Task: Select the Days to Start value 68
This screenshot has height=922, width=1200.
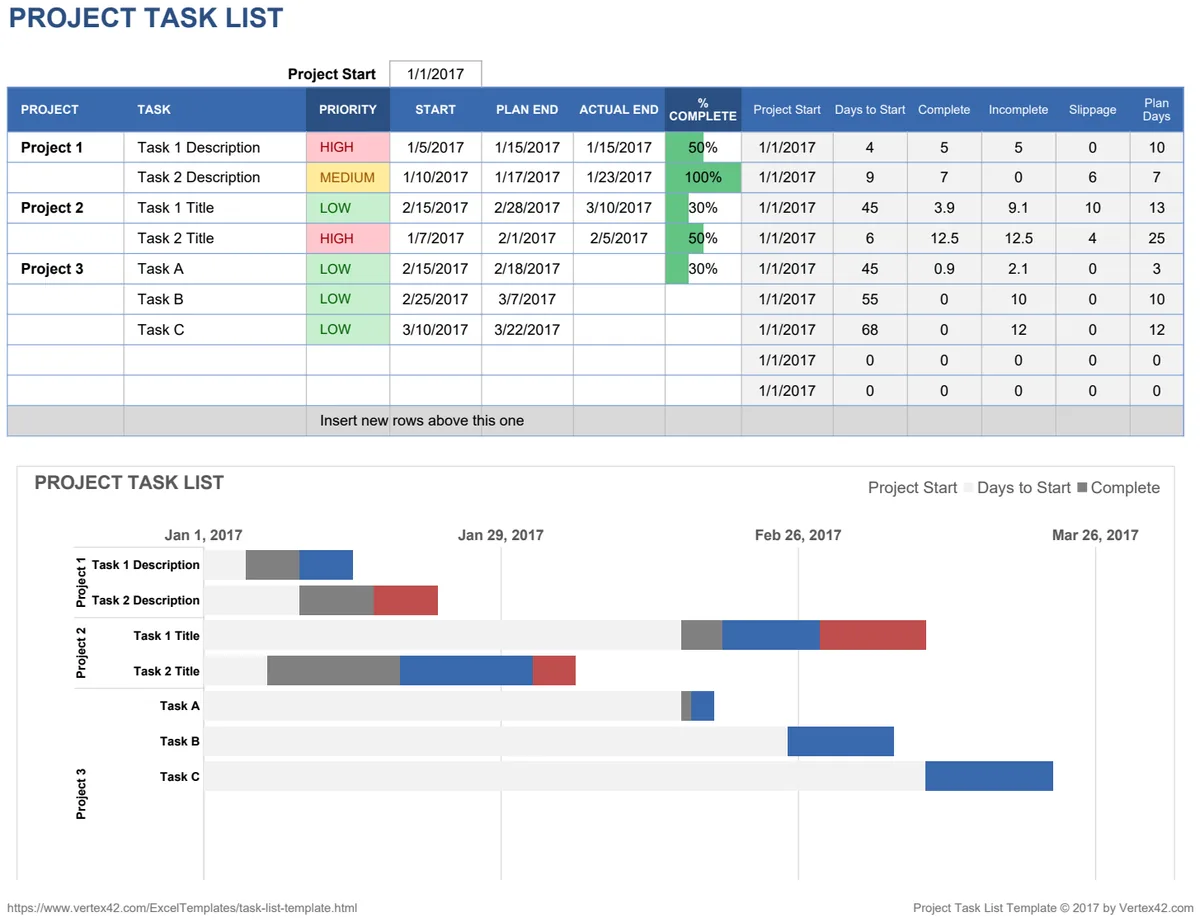Action: [870, 330]
